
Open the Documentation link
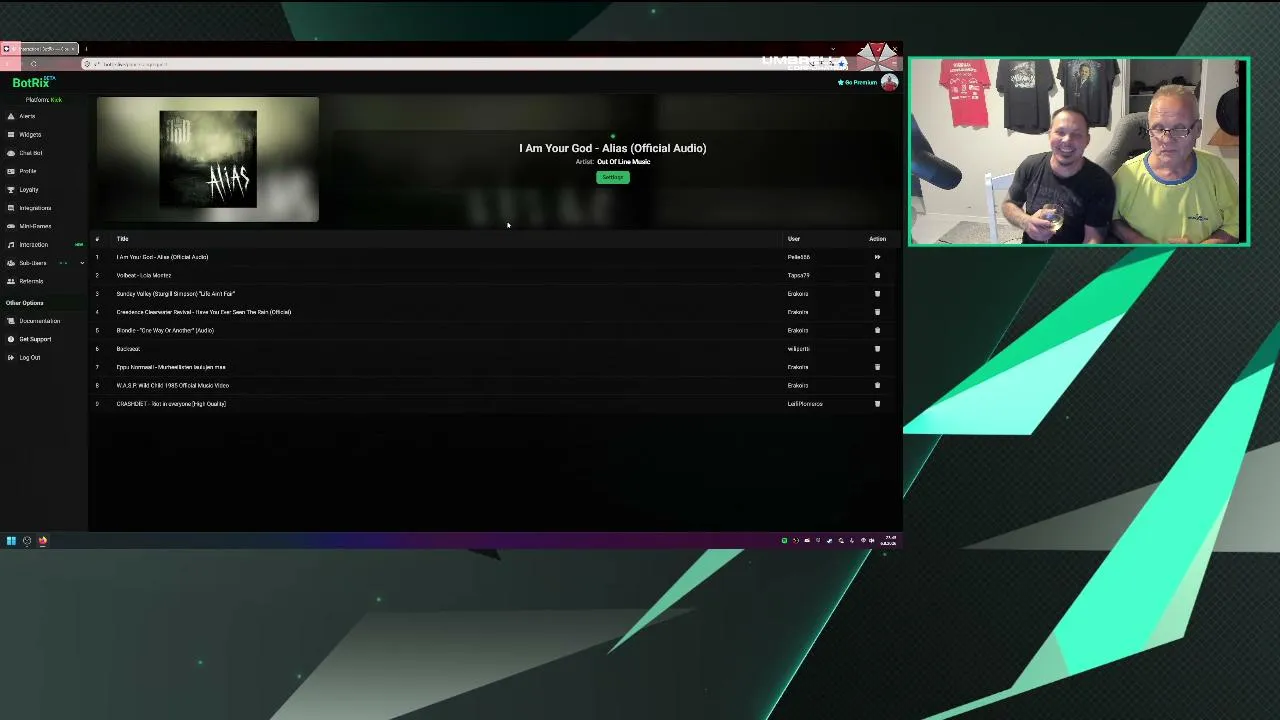click(39, 321)
